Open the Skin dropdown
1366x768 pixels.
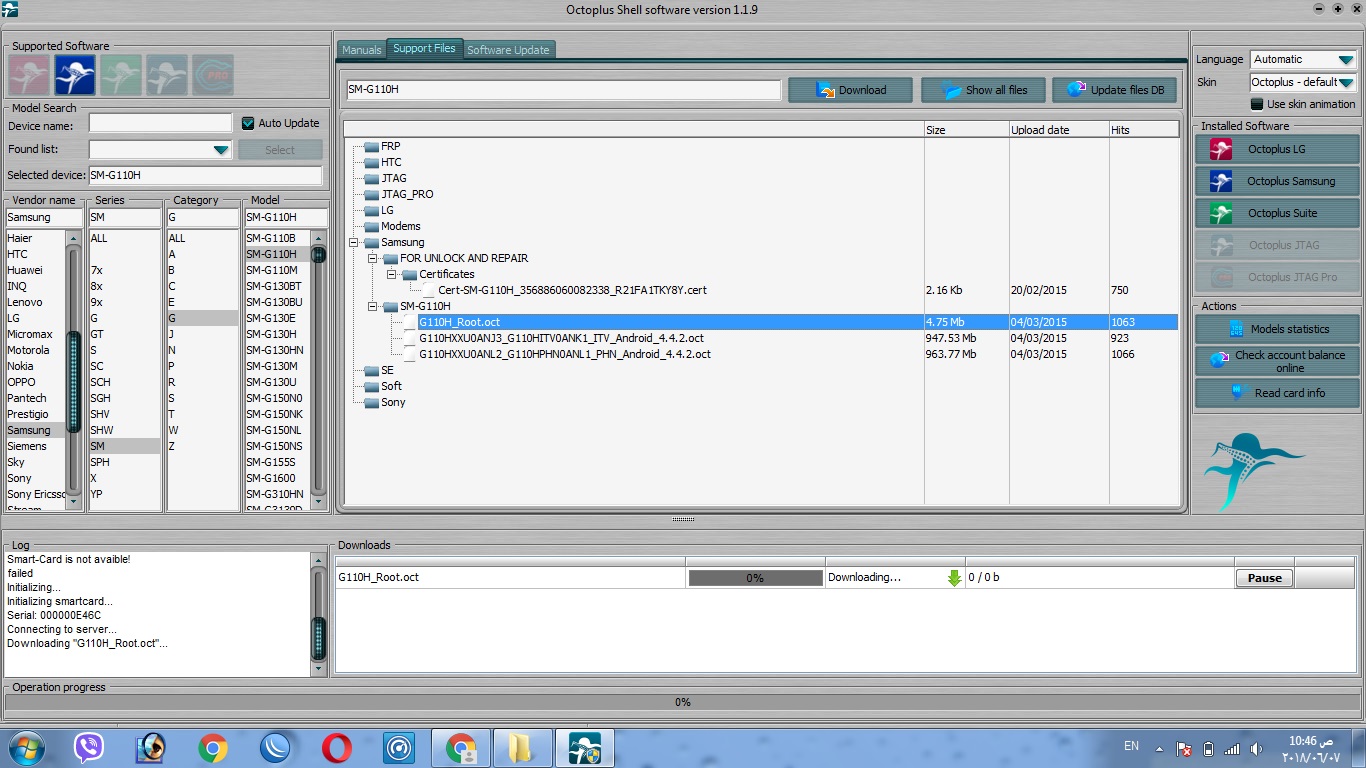1344,82
